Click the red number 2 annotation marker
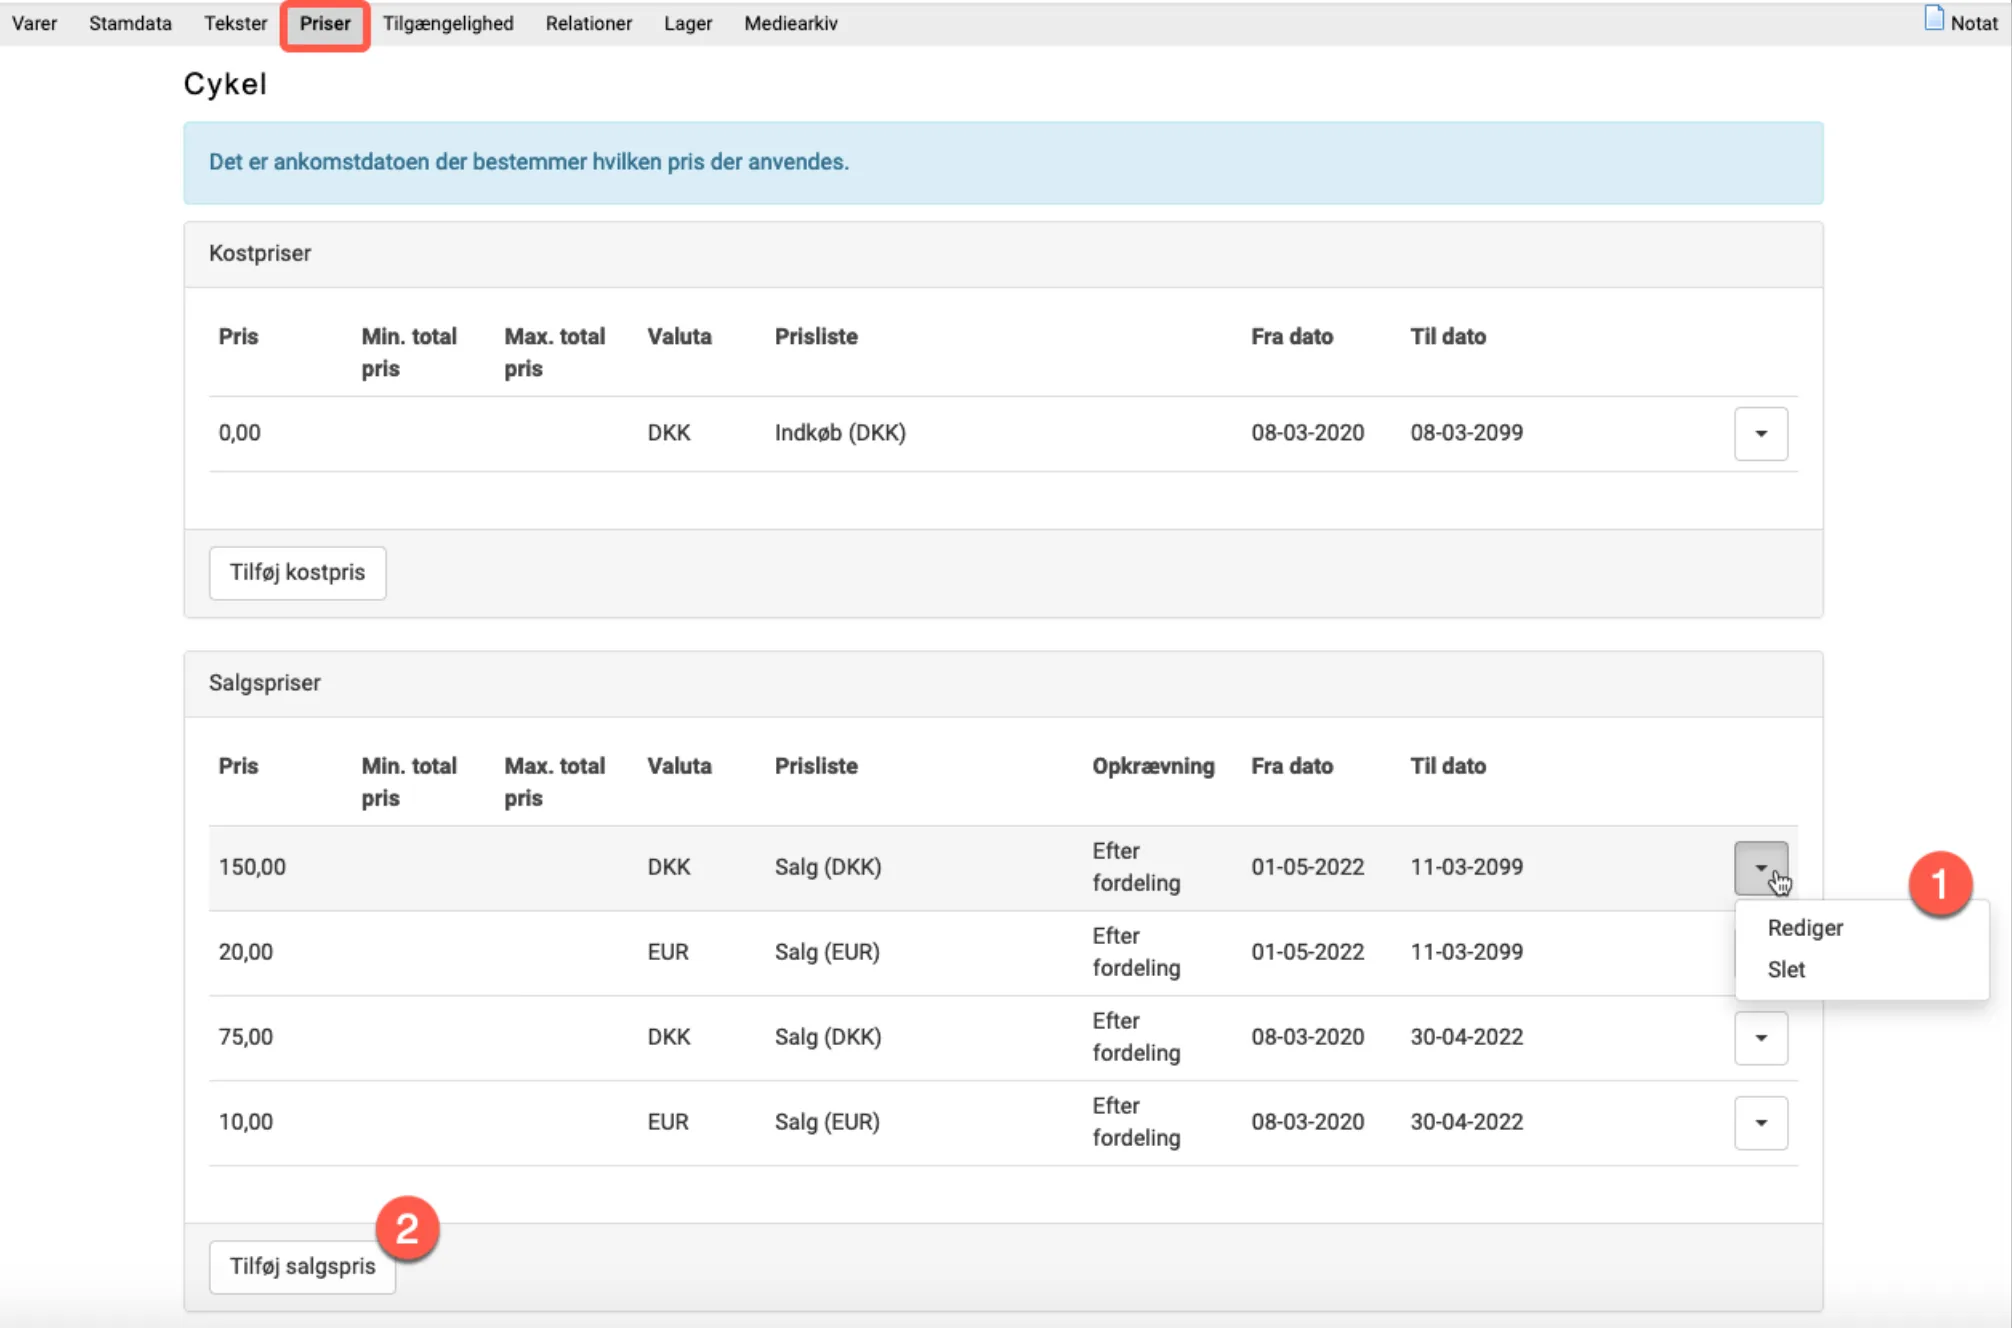Viewport: 2012px width, 1328px height. click(407, 1228)
